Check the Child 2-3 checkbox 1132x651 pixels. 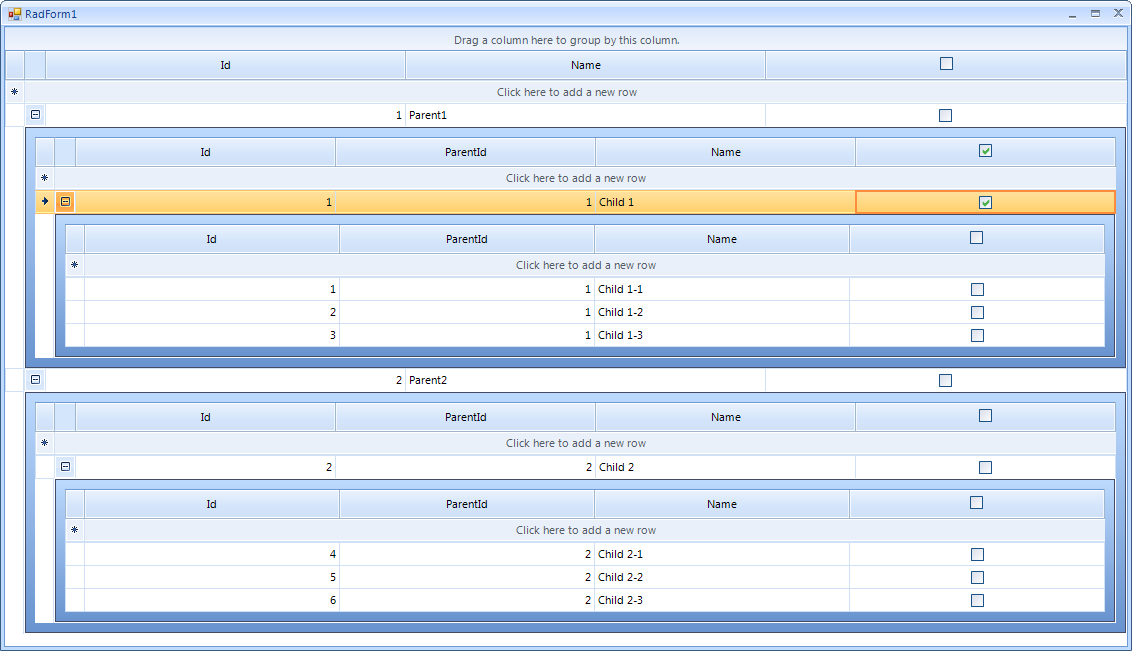tap(978, 600)
